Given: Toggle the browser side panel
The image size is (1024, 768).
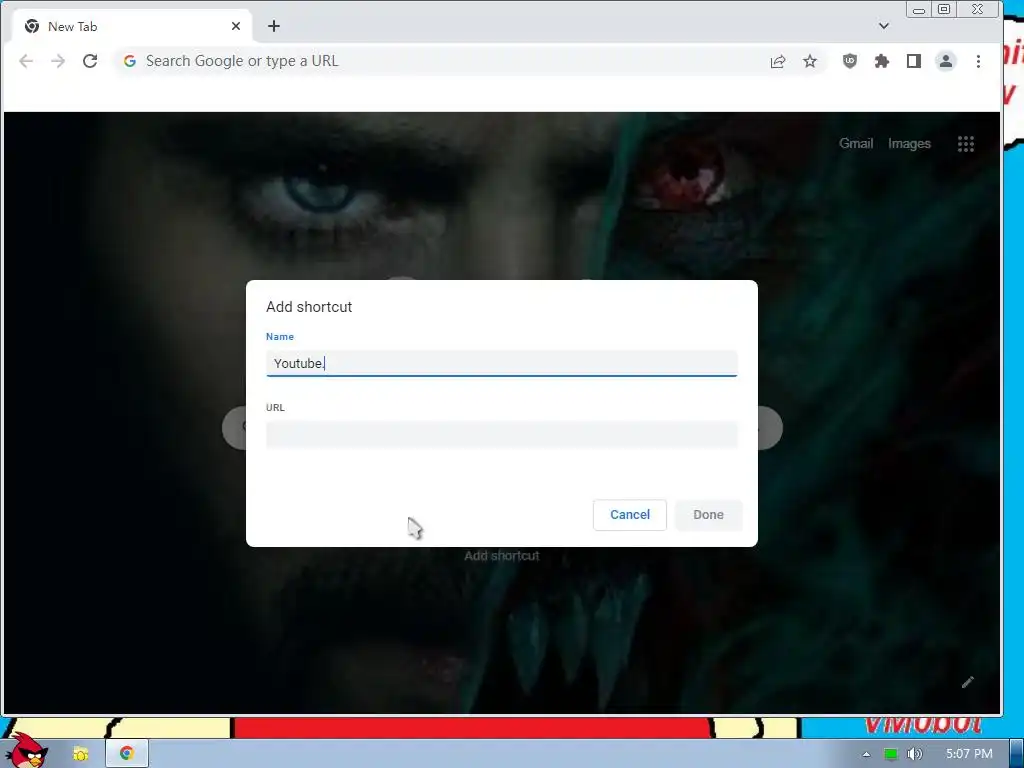Looking at the screenshot, I should point(914,61).
